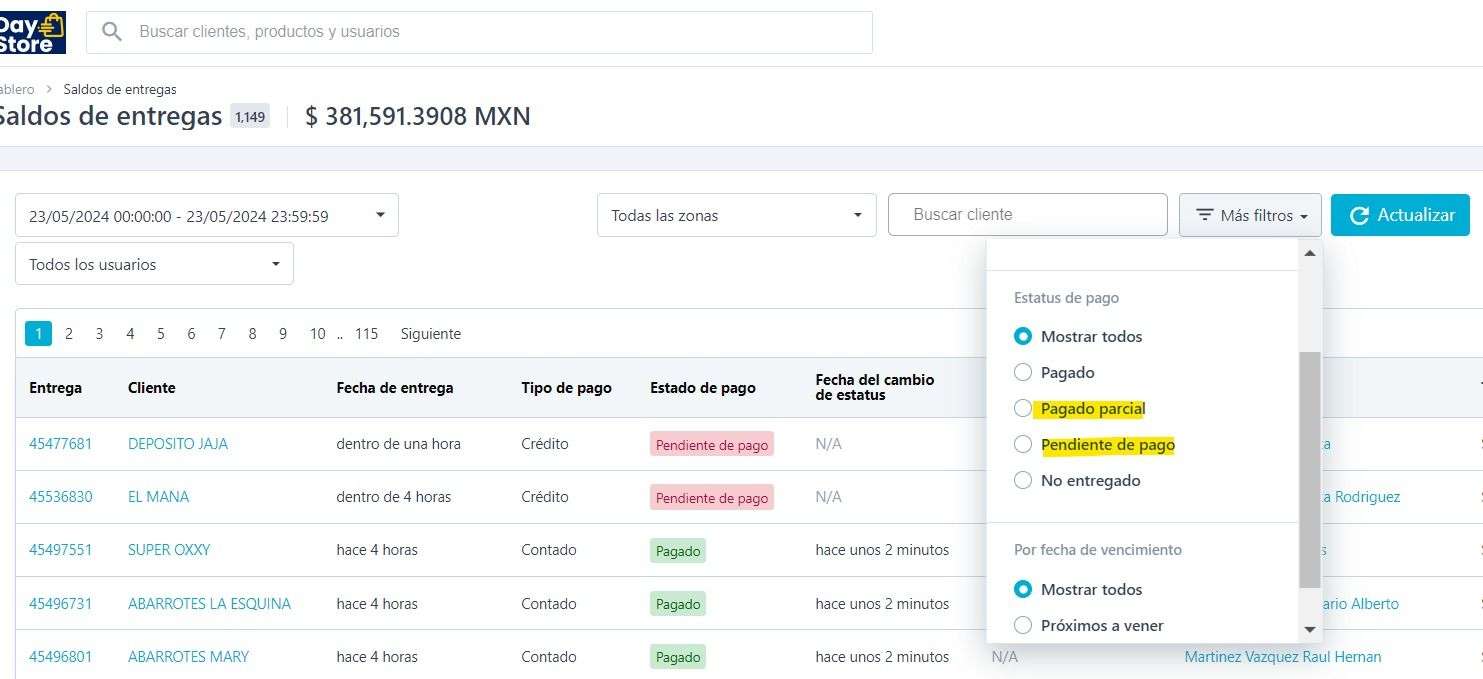Open delivery 45477681 link

[60, 444]
